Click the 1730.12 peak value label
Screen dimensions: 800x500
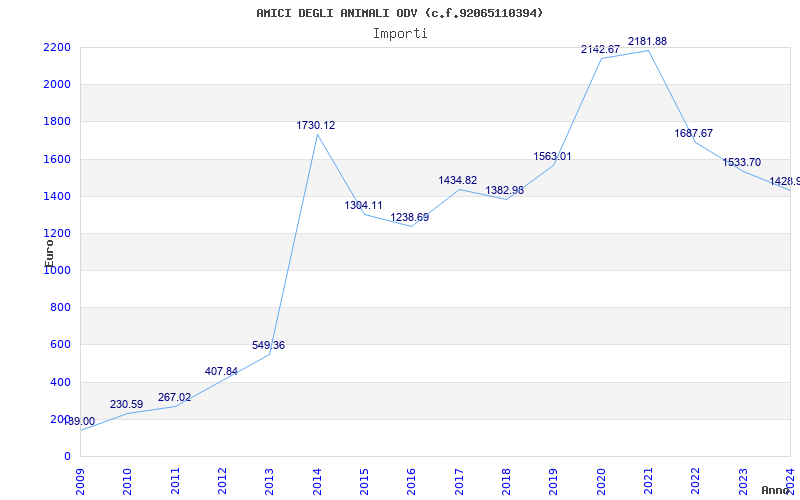[316, 126]
